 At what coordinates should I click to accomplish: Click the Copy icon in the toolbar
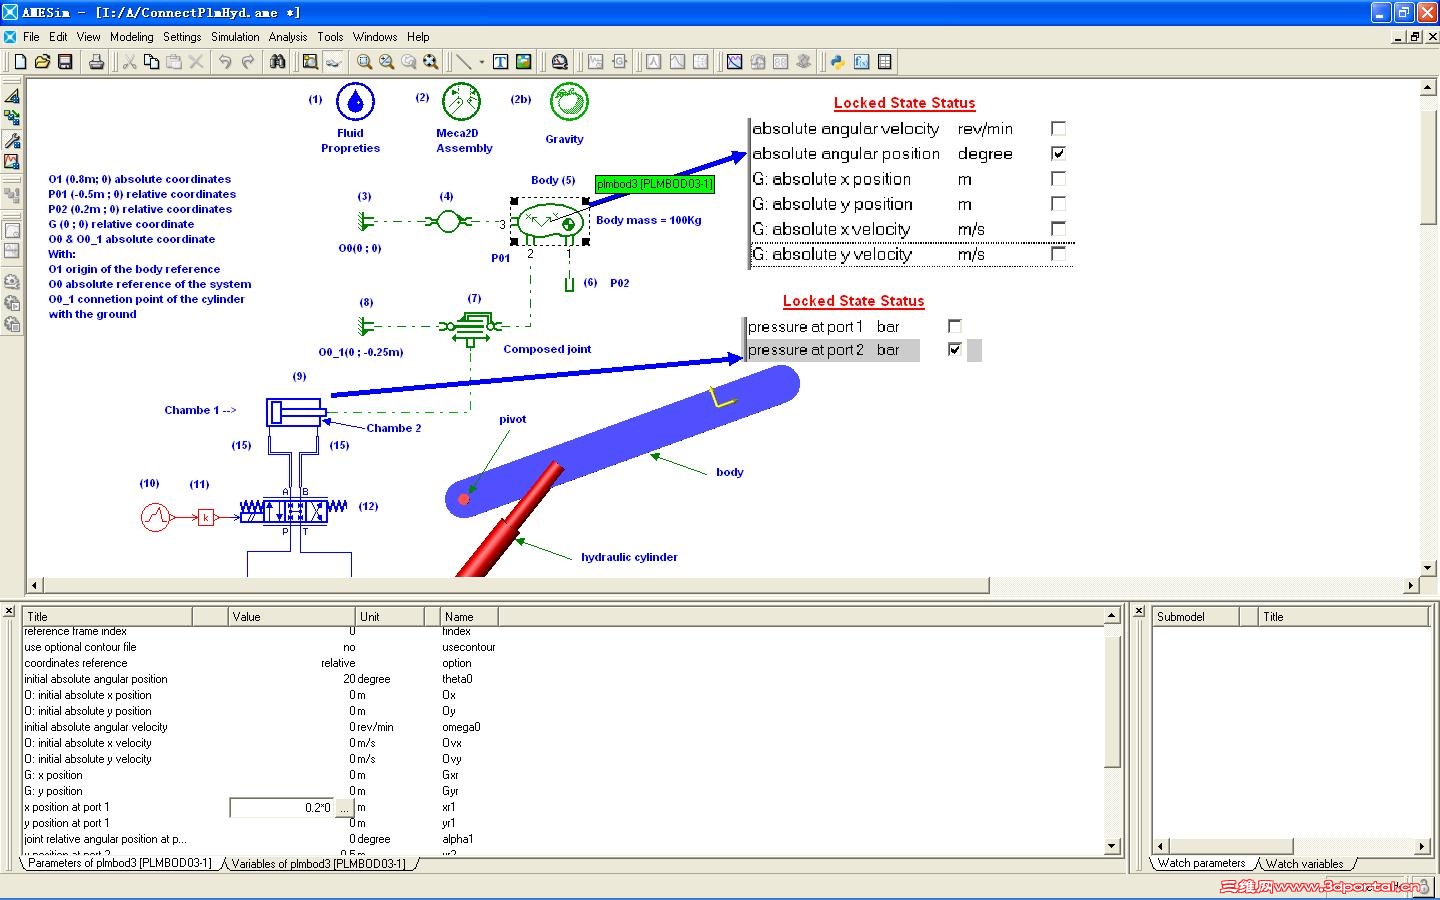pyautogui.click(x=151, y=62)
